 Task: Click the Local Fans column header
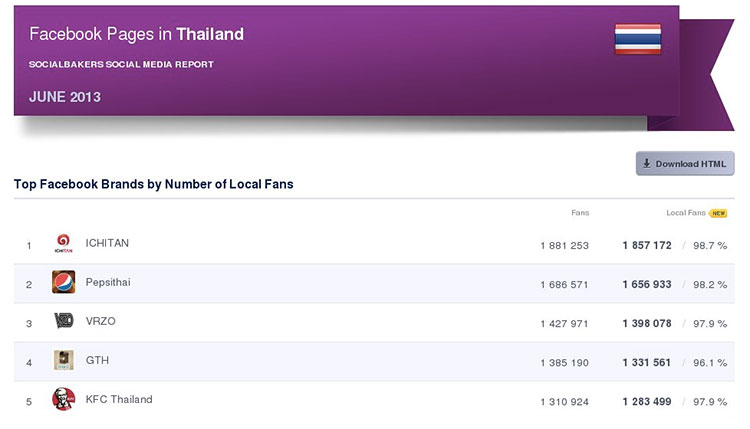[x=686, y=213]
